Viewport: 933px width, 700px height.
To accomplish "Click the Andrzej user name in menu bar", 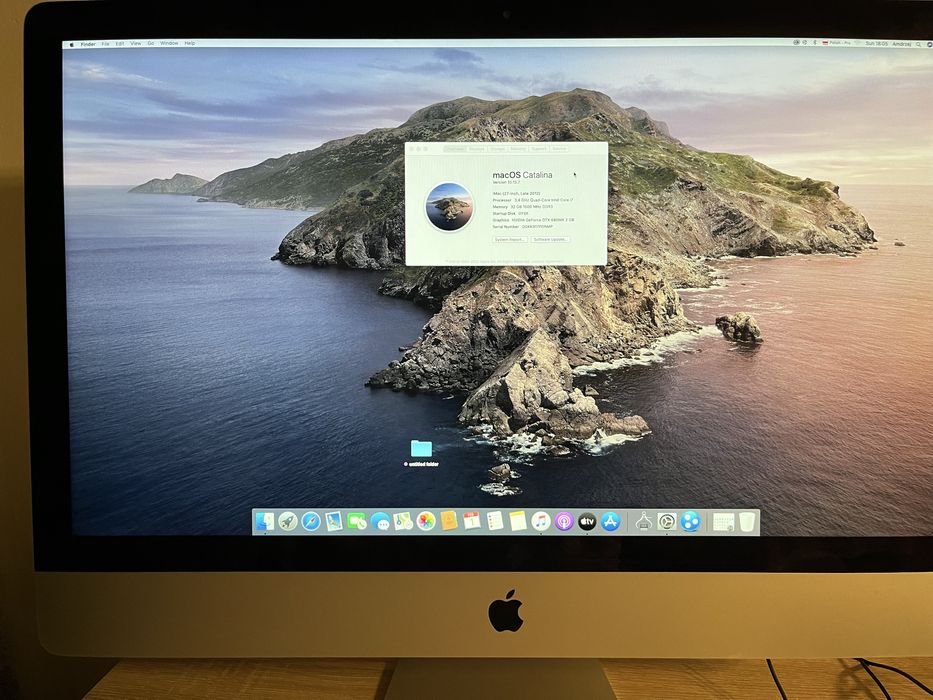I will [901, 44].
